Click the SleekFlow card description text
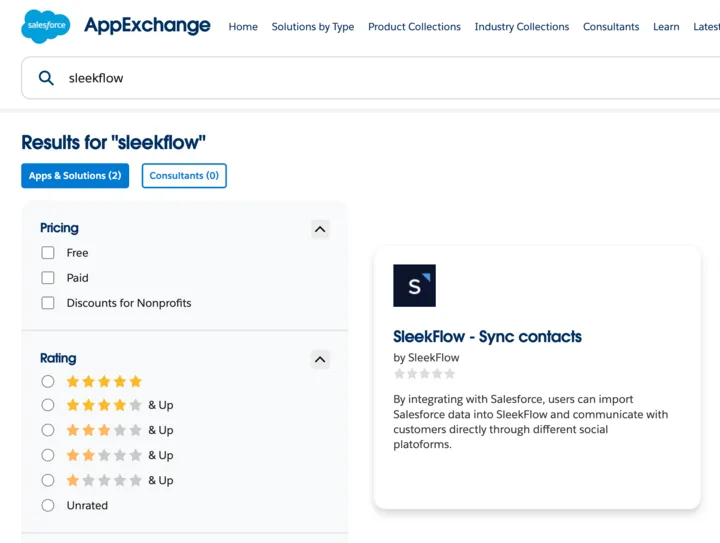720x543 pixels. 530,422
